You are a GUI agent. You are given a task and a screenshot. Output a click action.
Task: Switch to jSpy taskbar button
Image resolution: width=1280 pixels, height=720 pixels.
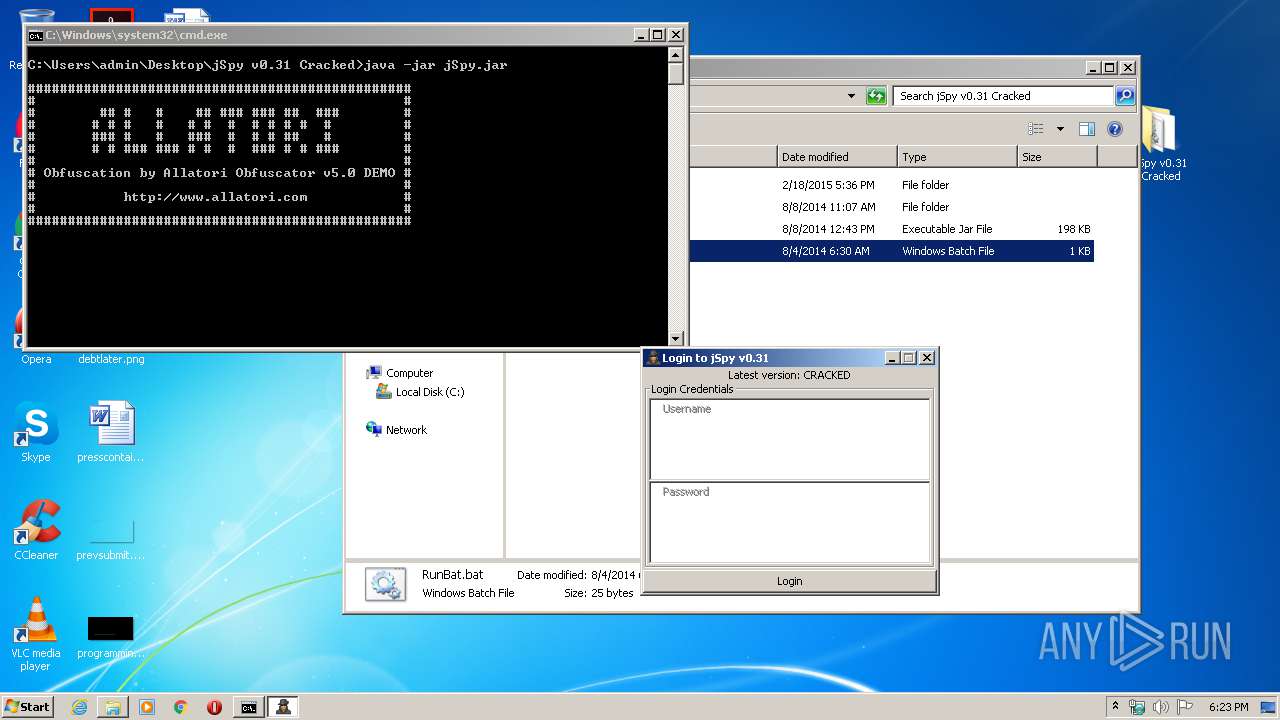coord(284,707)
